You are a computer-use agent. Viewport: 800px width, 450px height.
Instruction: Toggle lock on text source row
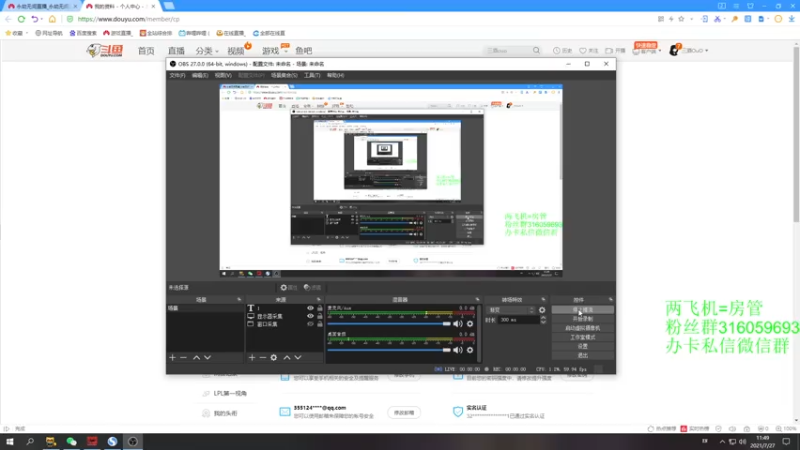320,308
